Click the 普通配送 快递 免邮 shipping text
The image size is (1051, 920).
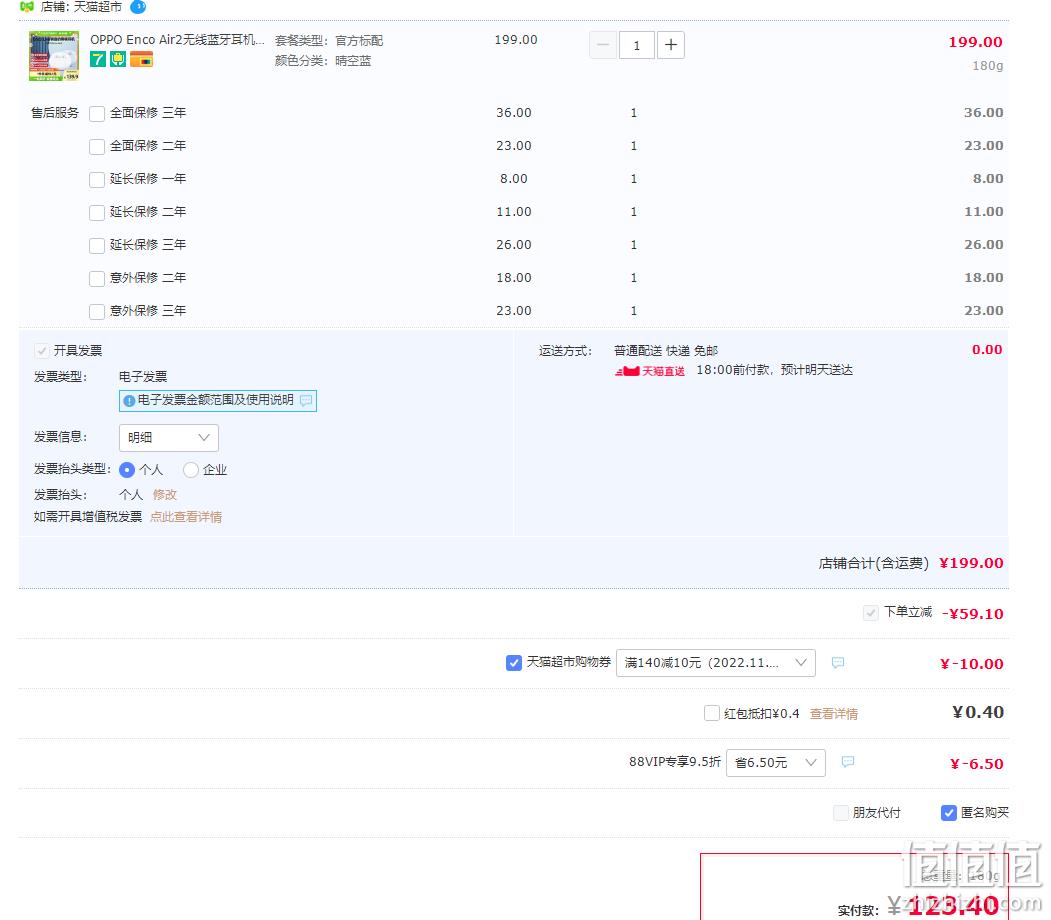[x=666, y=350]
